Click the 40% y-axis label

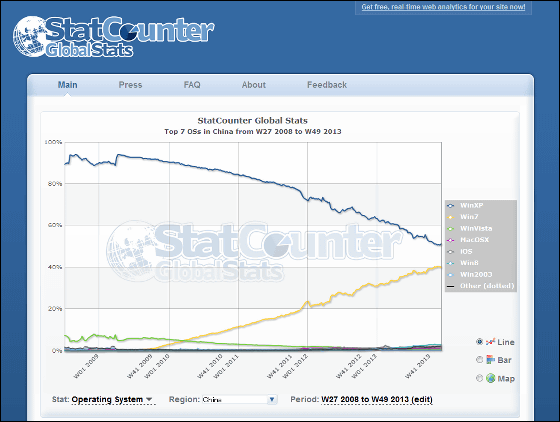click(x=55, y=267)
